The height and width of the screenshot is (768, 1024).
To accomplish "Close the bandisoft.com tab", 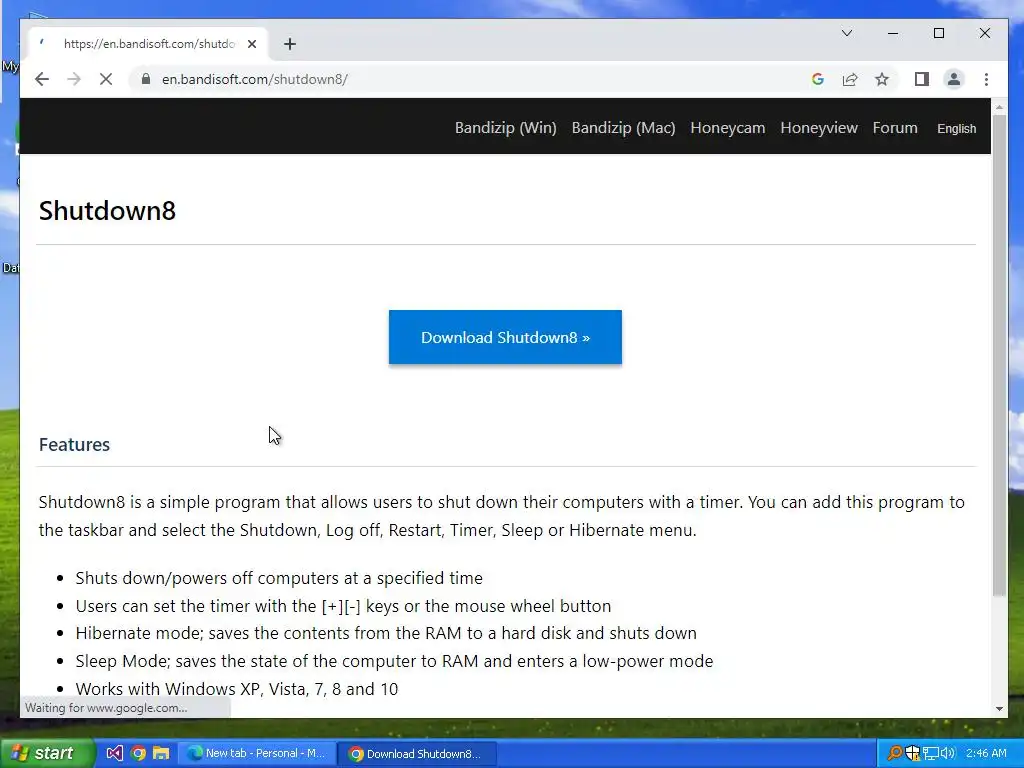I will pos(252,44).
